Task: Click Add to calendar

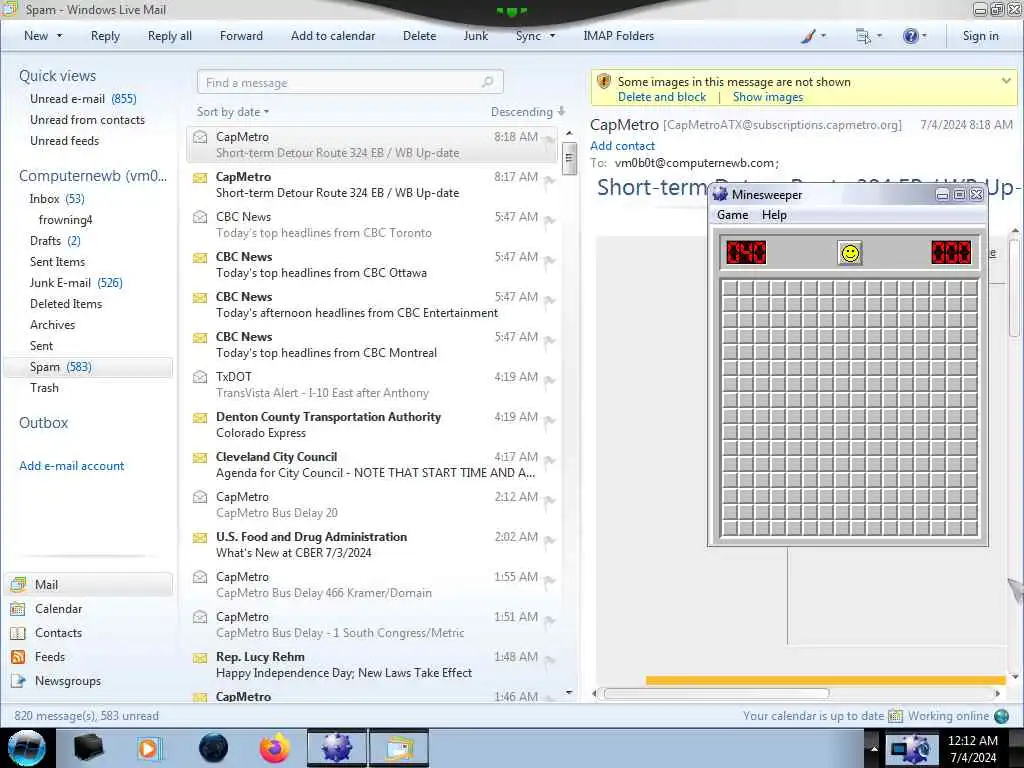Action: pos(333,36)
